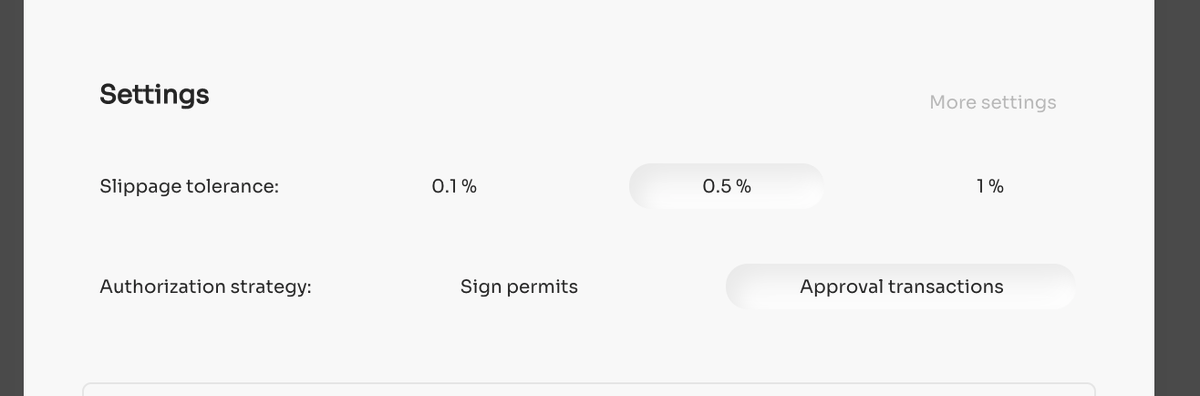Set slippage to the lowest option 0.1 %
The image size is (1200, 396).
tap(454, 186)
